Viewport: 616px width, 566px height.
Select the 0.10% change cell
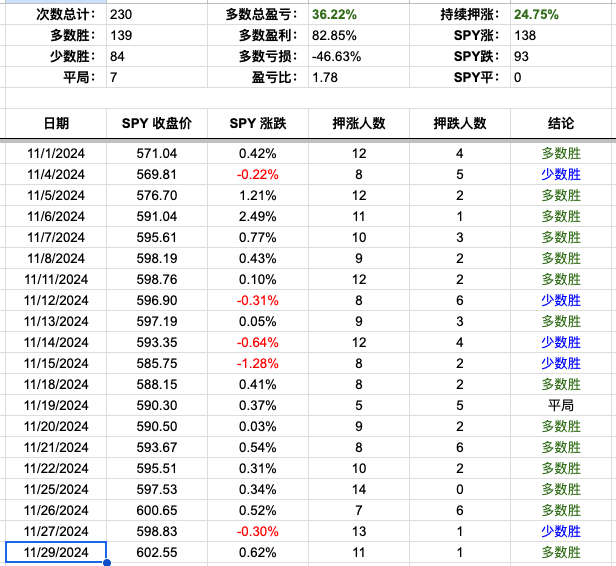pyautogui.click(x=258, y=279)
